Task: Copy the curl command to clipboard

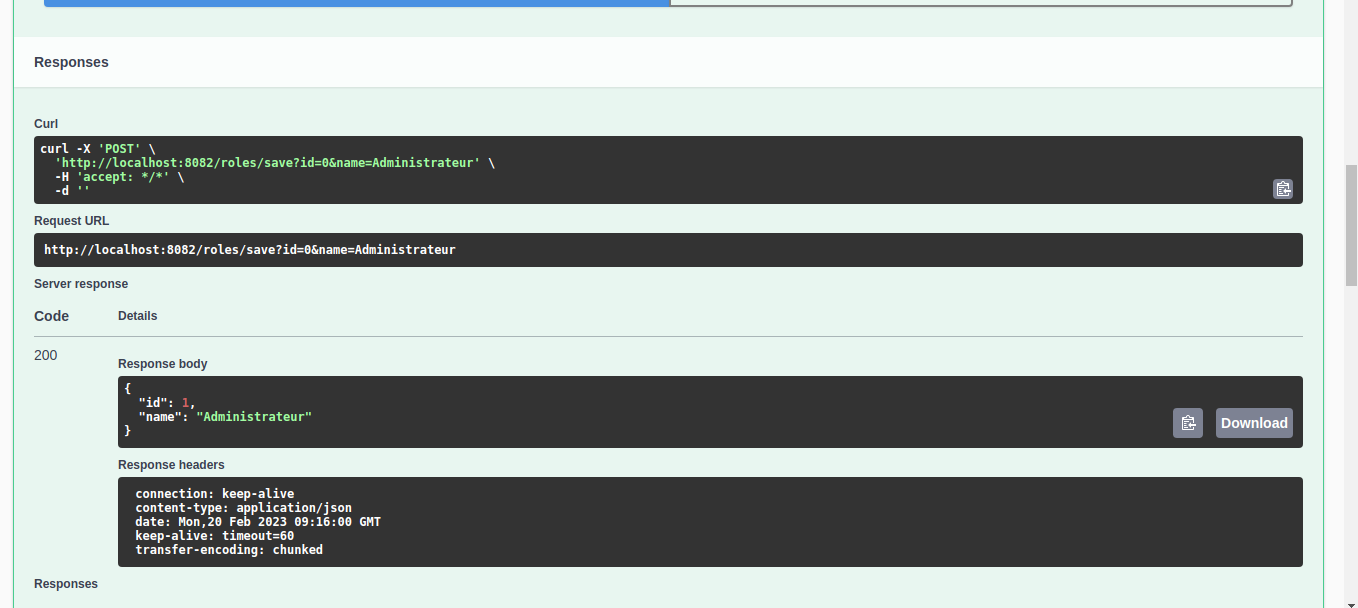Action: tap(1283, 188)
